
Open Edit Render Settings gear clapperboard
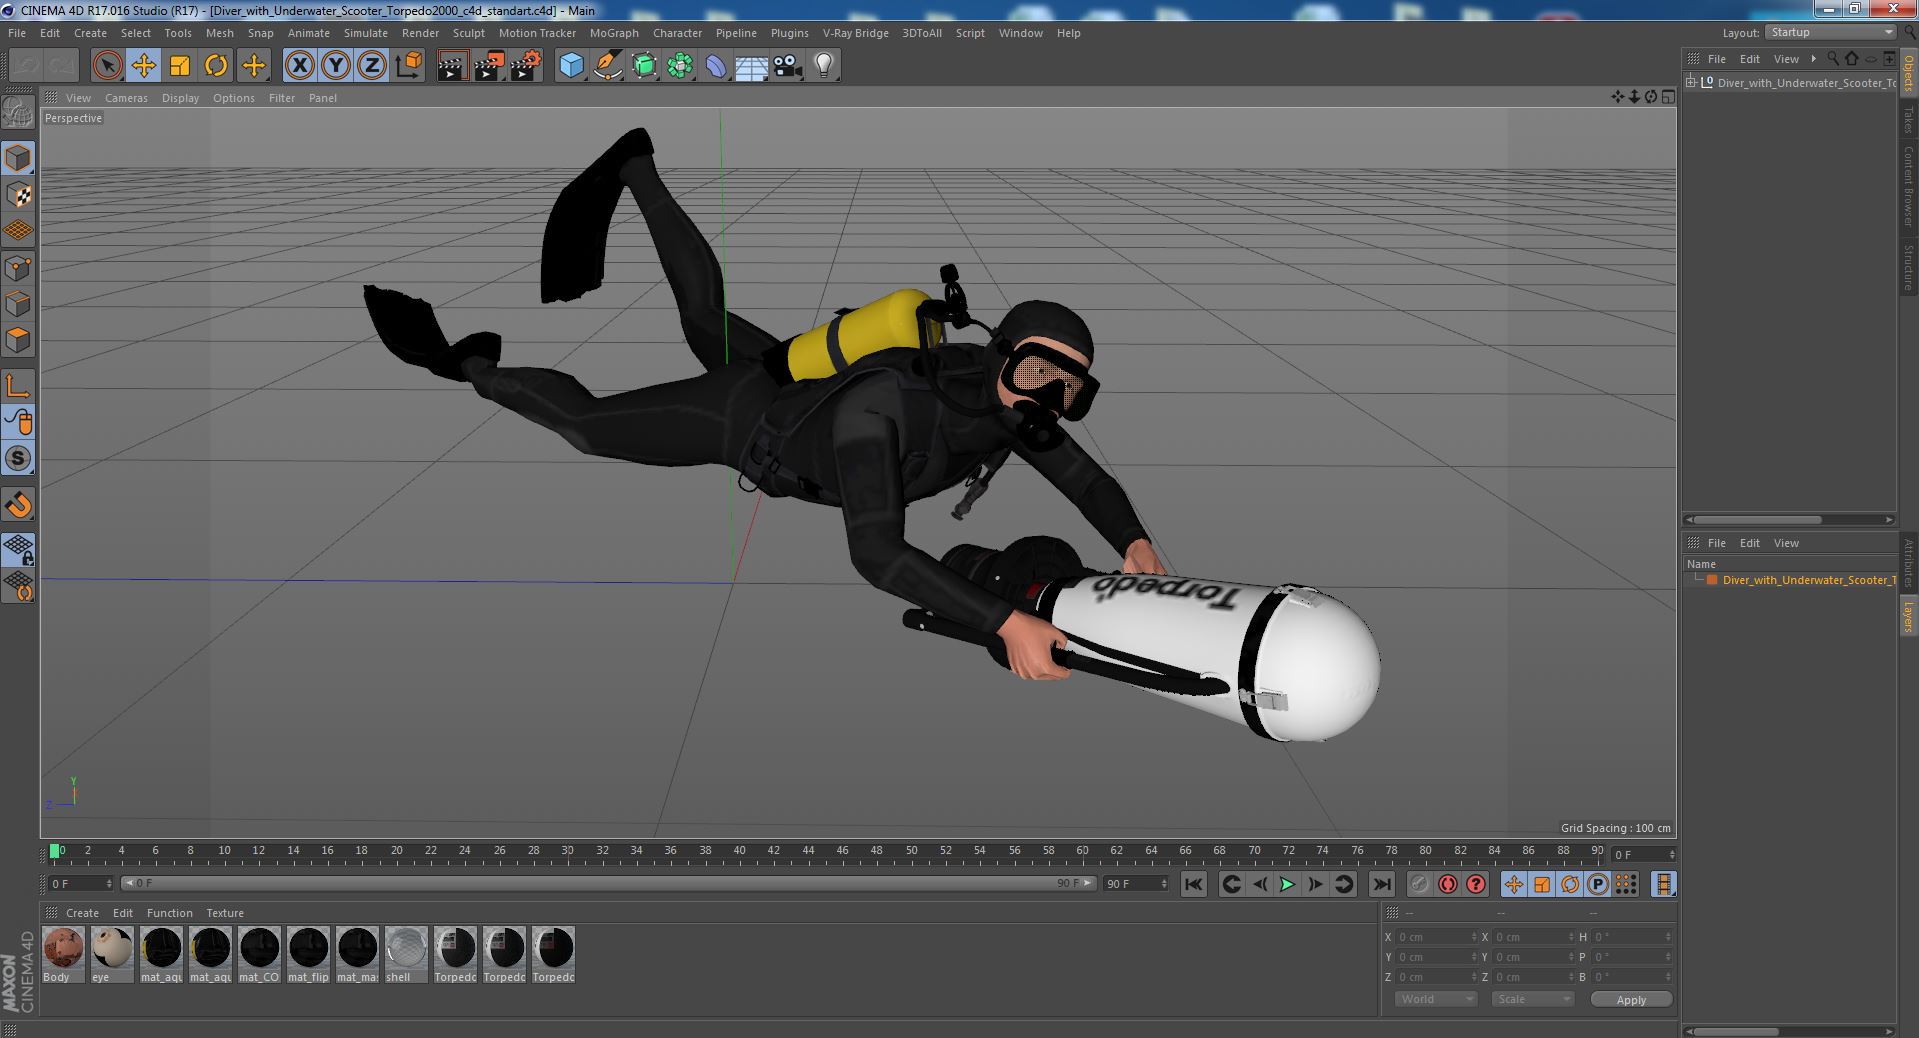[526, 66]
